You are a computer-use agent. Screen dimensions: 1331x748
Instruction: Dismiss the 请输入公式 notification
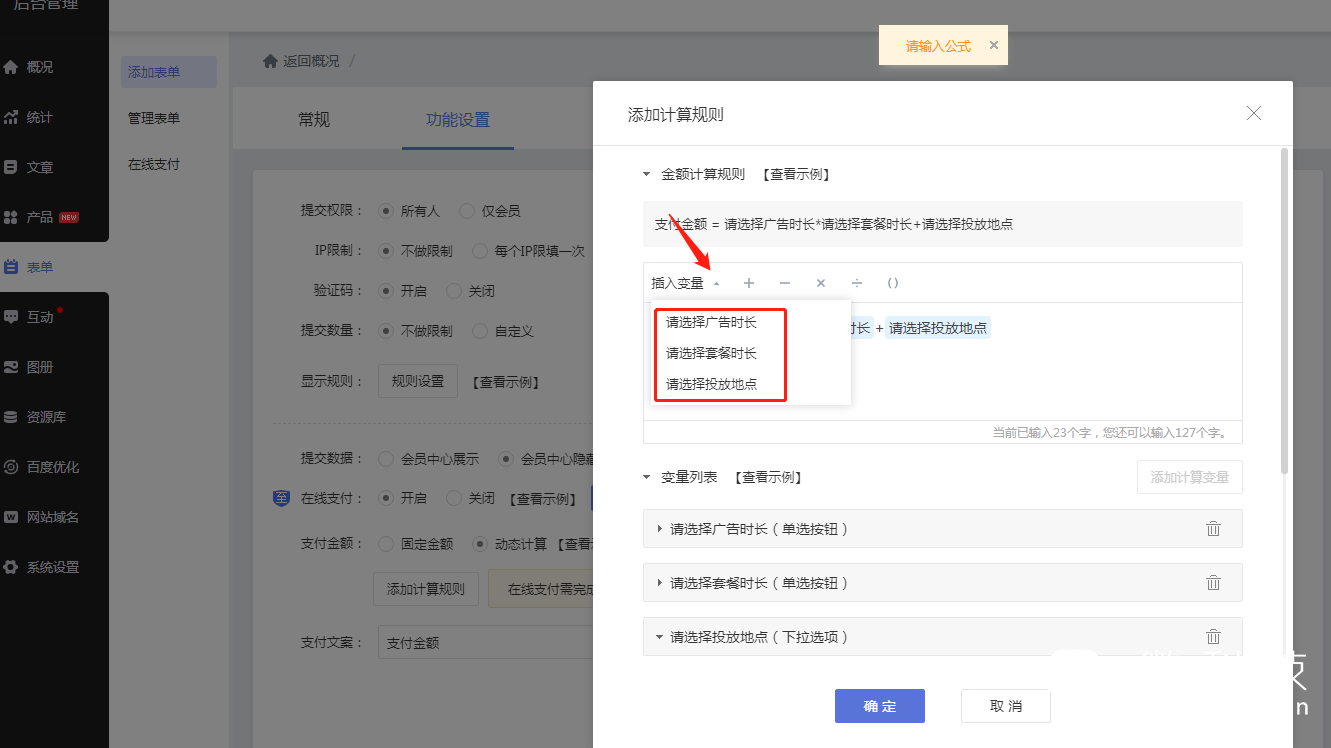click(993, 45)
